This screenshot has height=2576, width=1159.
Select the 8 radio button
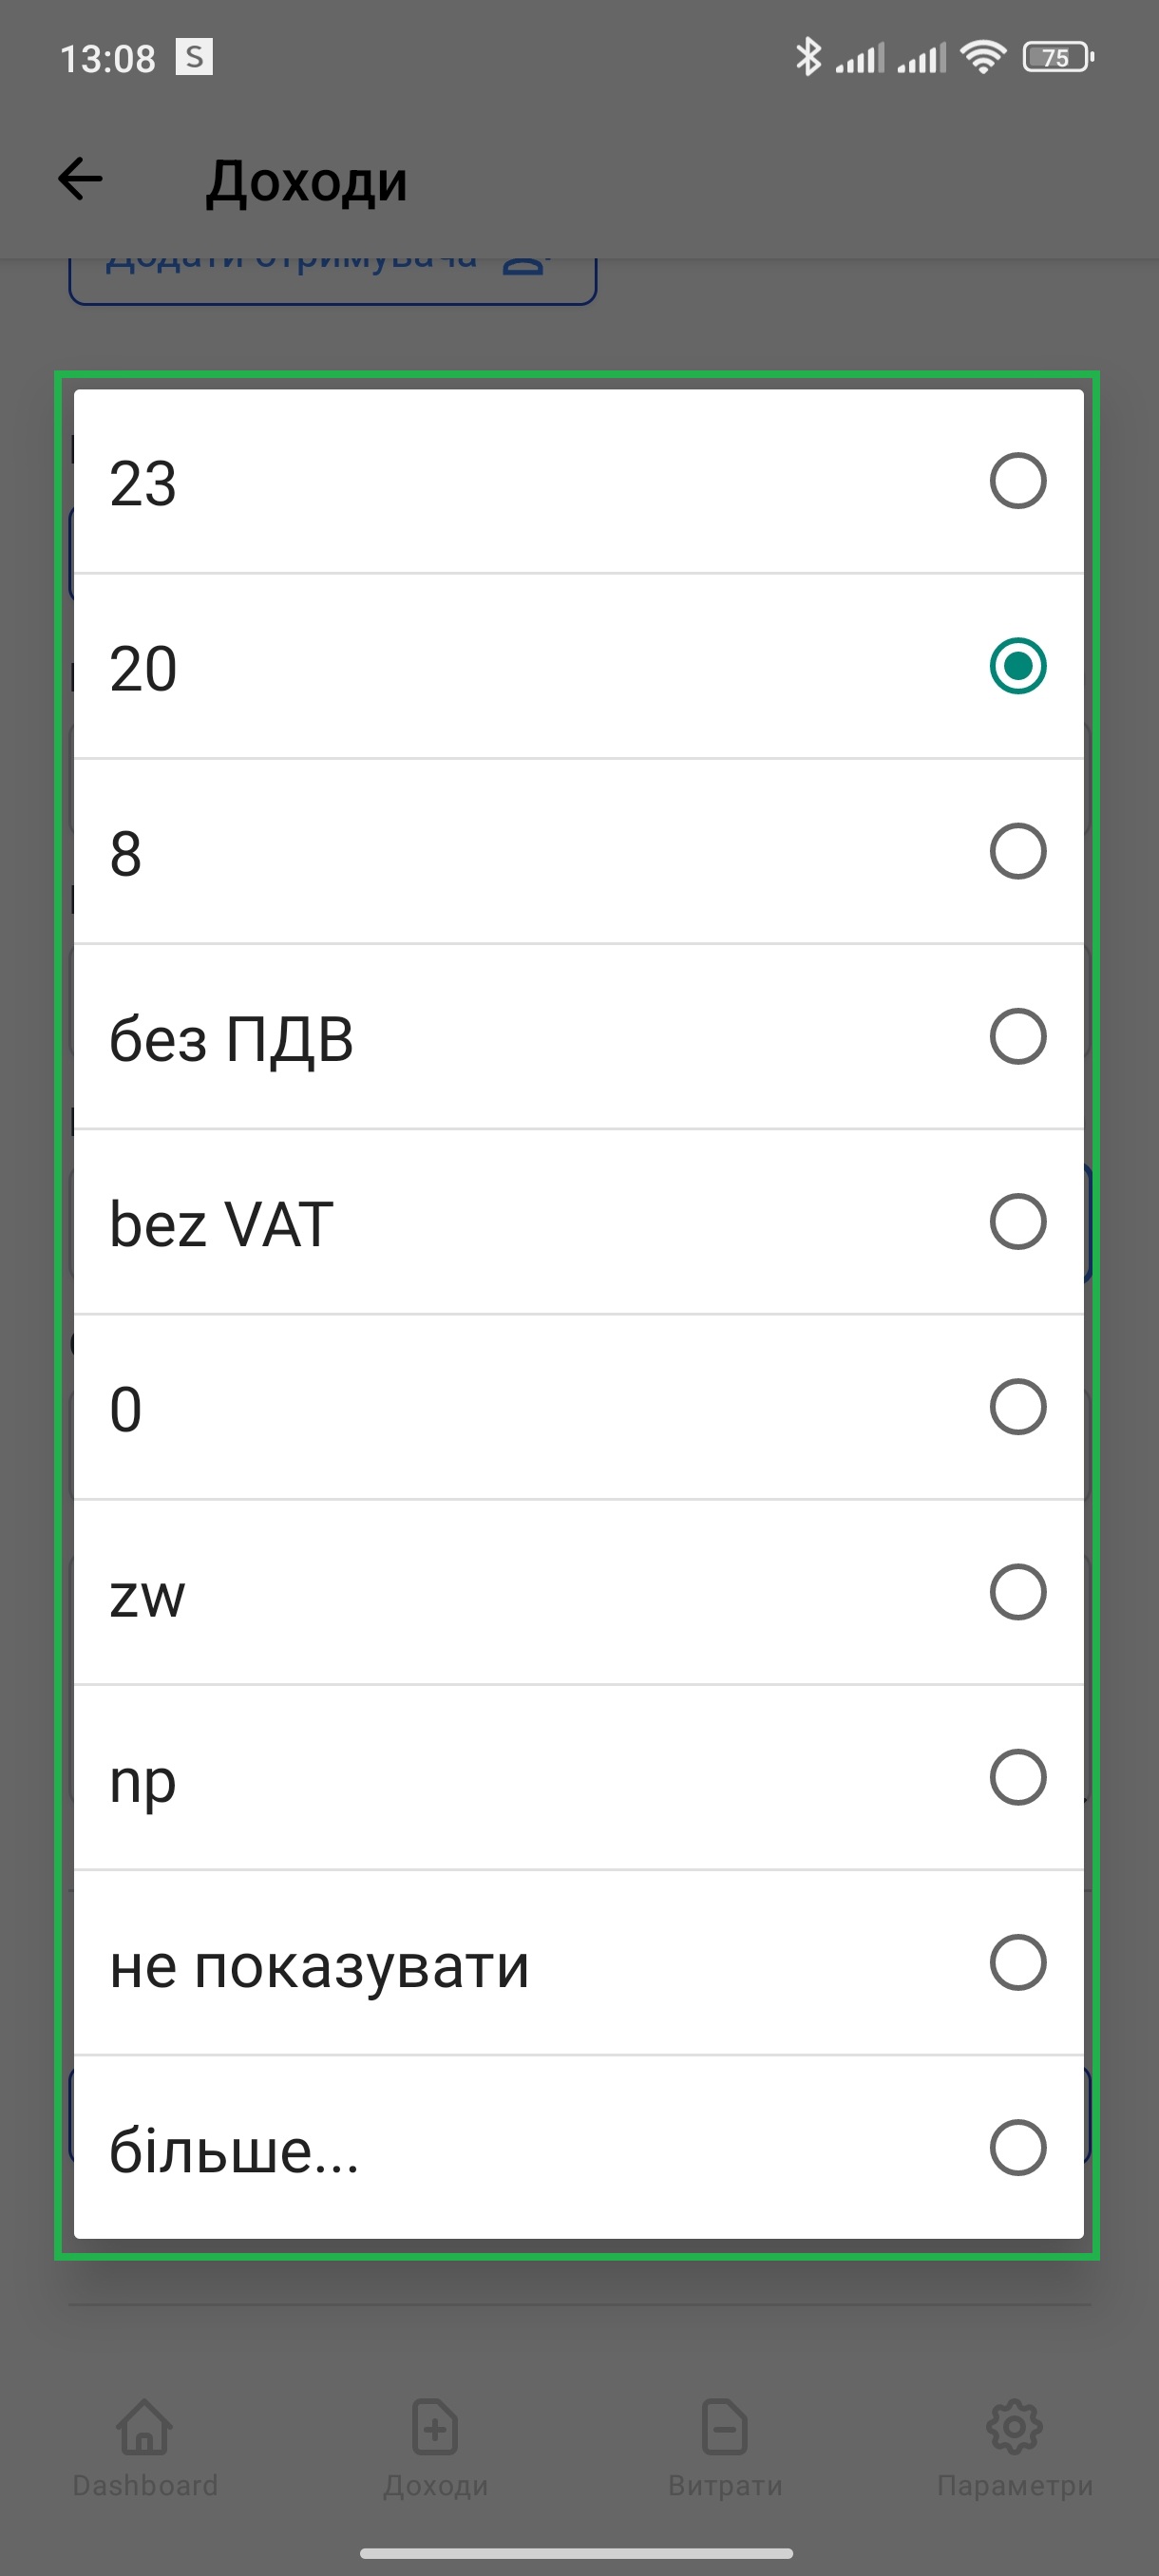pyautogui.click(x=1018, y=851)
